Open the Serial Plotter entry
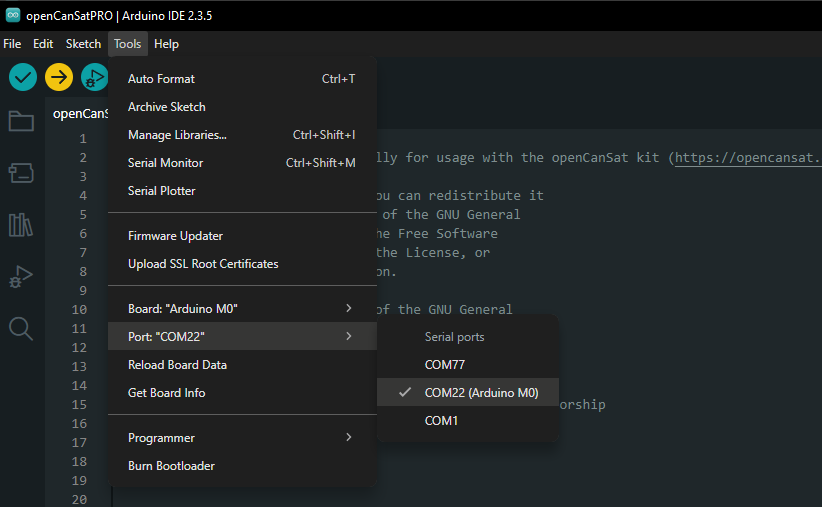The image size is (822, 507). click(242, 191)
